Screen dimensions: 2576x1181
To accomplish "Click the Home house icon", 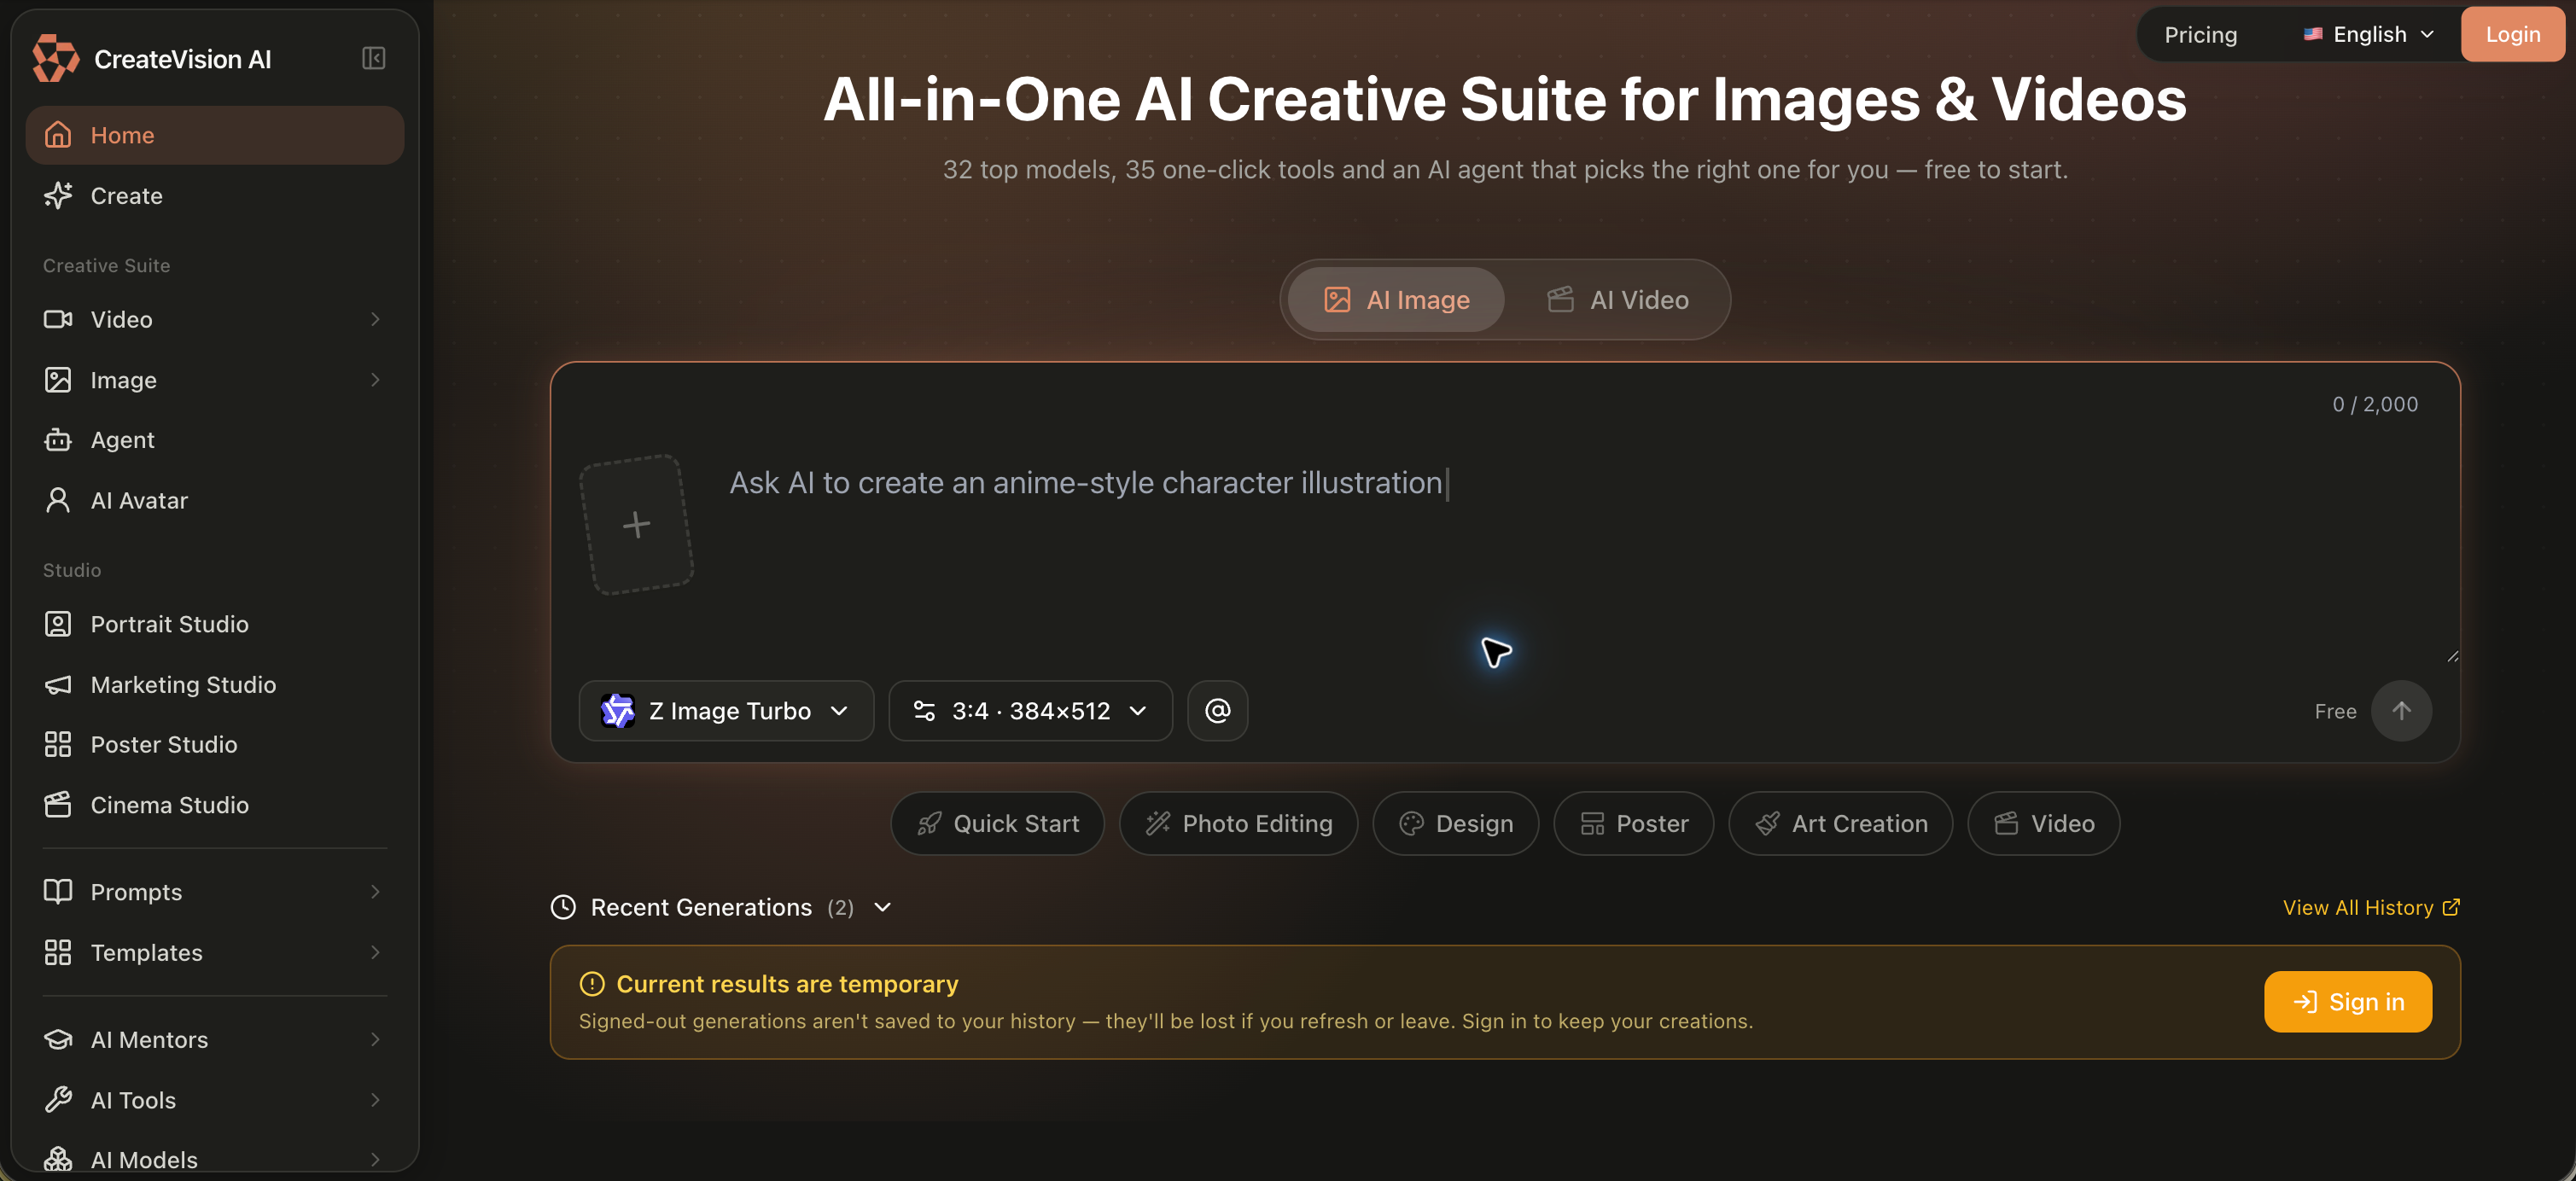I will 58,135.
